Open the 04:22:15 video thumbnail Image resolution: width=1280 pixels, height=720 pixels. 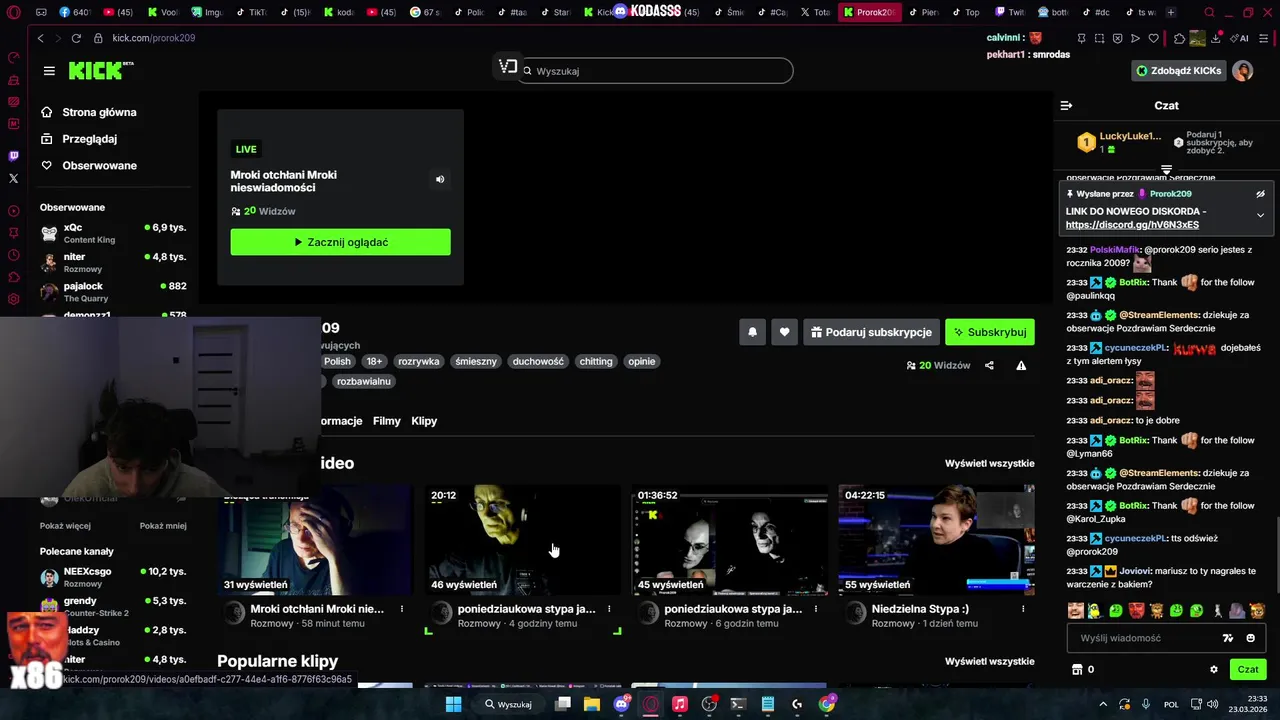(937, 540)
